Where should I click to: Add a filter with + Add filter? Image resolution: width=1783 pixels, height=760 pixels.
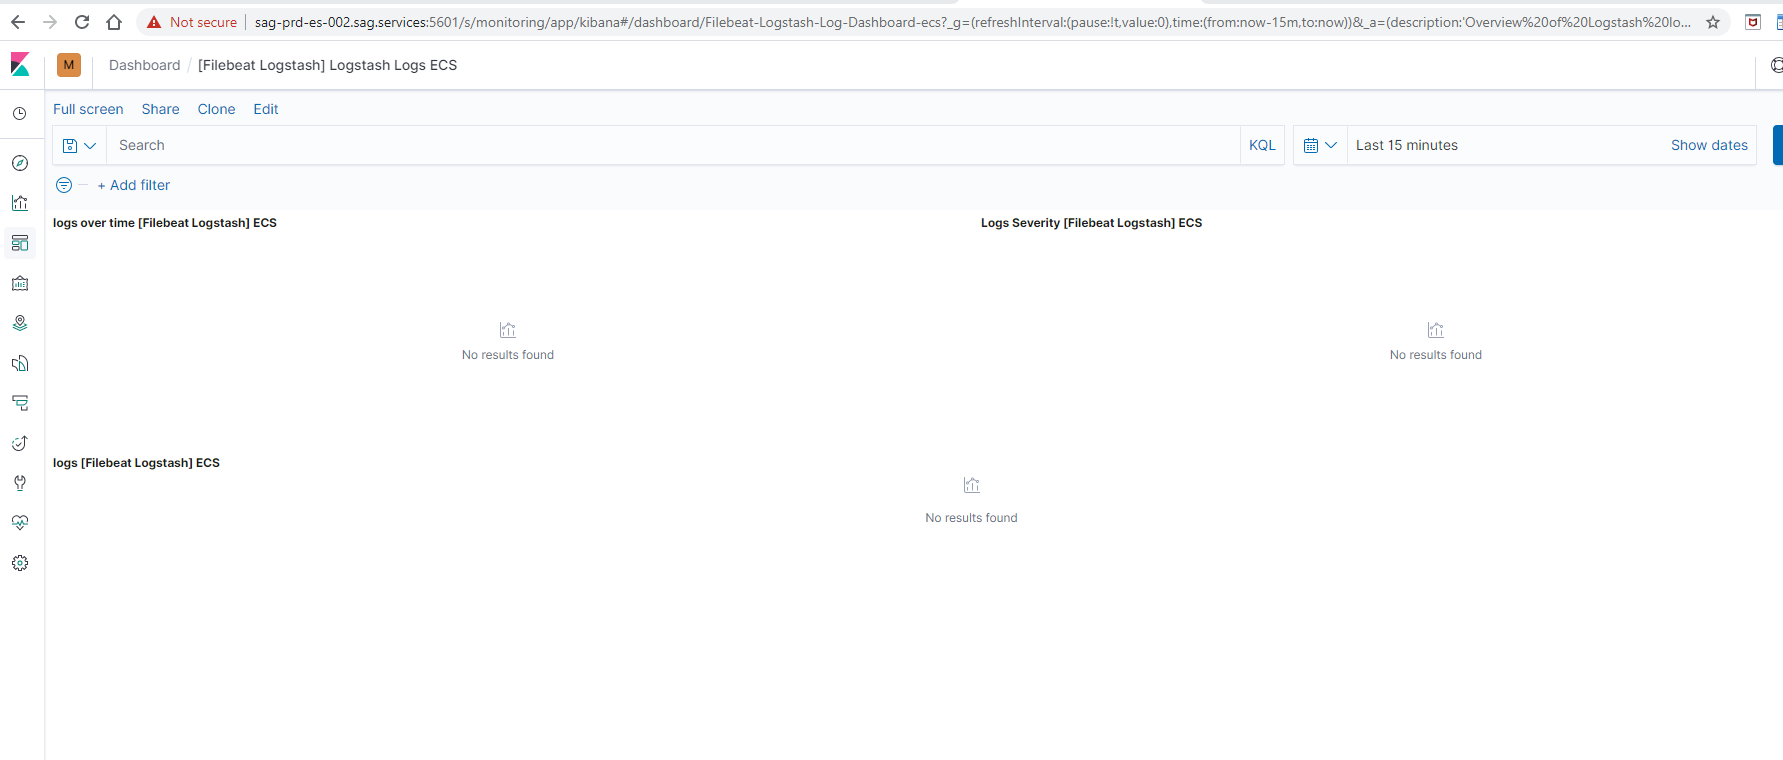[x=134, y=185]
